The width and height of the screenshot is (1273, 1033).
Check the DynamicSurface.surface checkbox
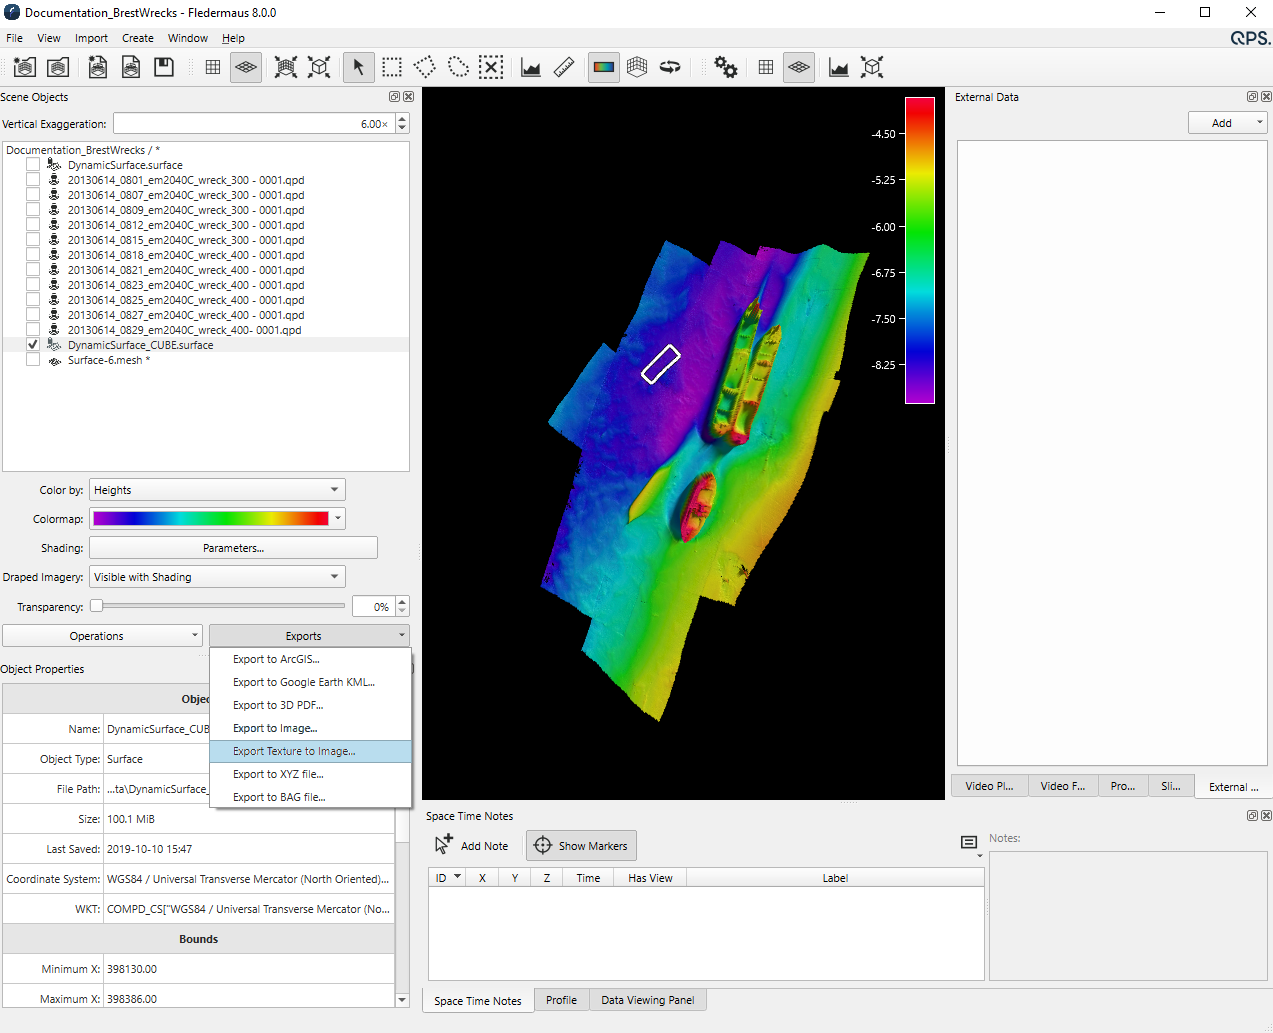pyautogui.click(x=33, y=165)
